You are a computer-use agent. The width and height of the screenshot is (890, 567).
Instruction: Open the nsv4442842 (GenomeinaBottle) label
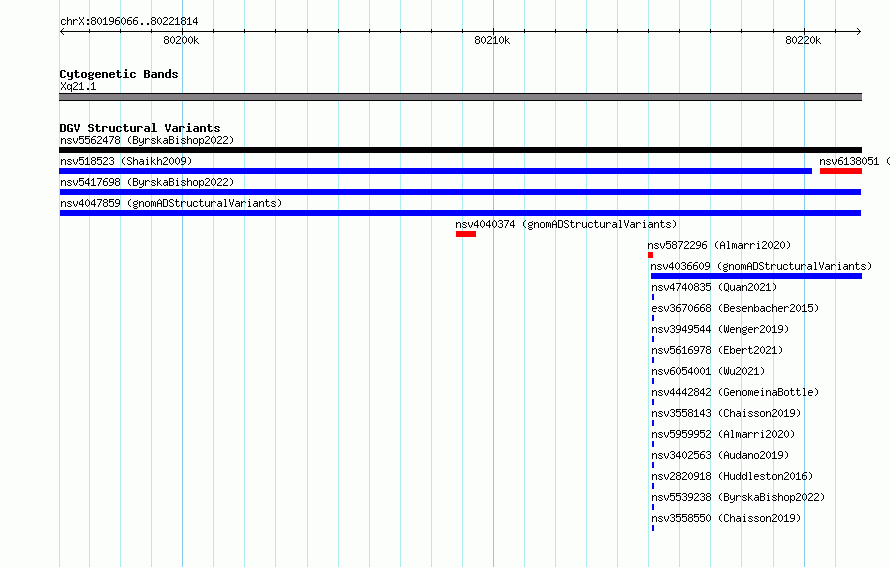(x=735, y=392)
